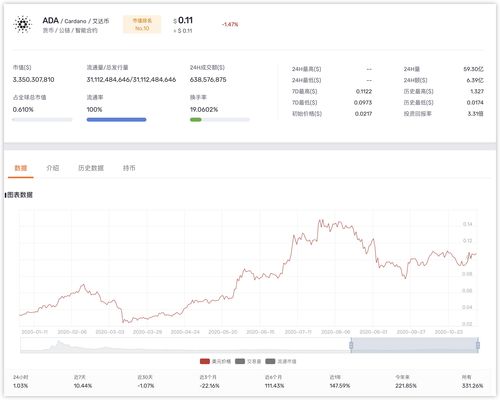
Task: Click the coin category tags under ADA
Action: [70, 30]
